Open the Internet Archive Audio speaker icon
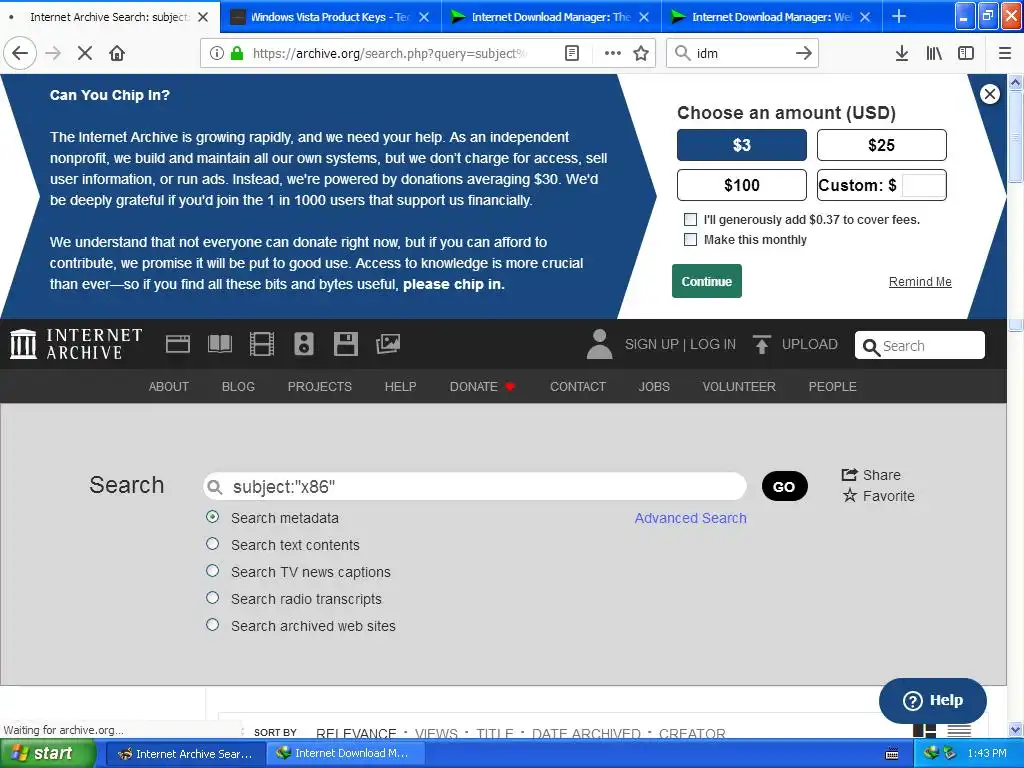The image size is (1024, 768). 304,344
